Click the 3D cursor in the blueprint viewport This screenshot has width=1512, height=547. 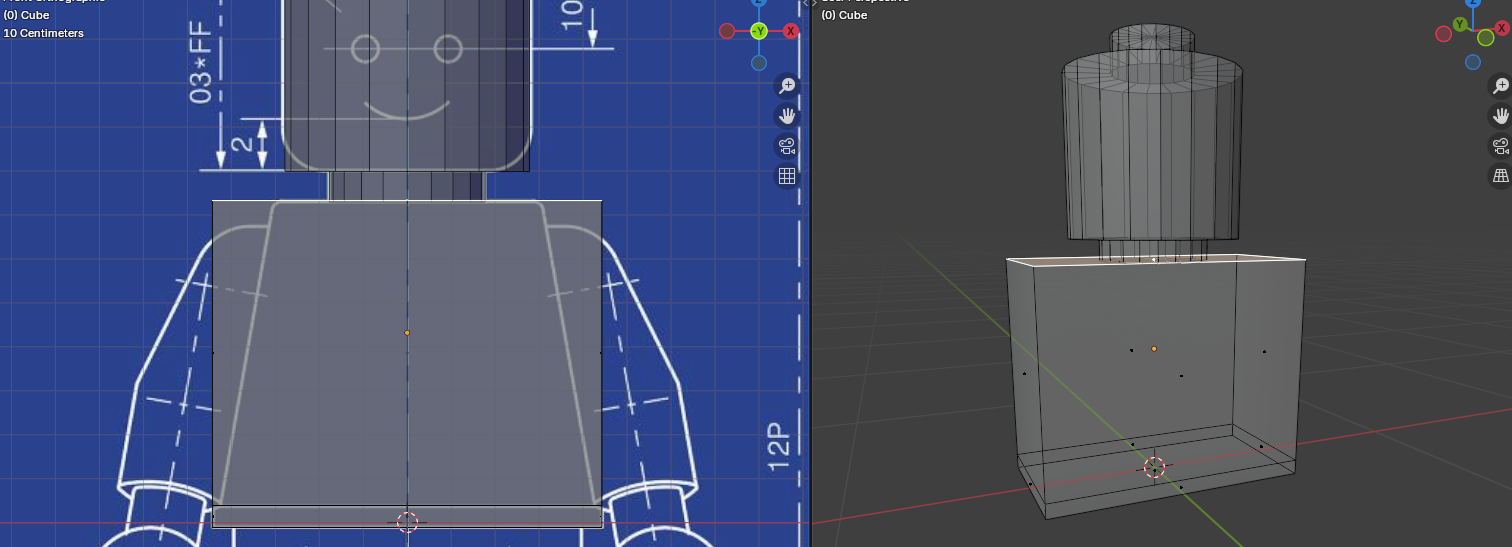pos(407,521)
